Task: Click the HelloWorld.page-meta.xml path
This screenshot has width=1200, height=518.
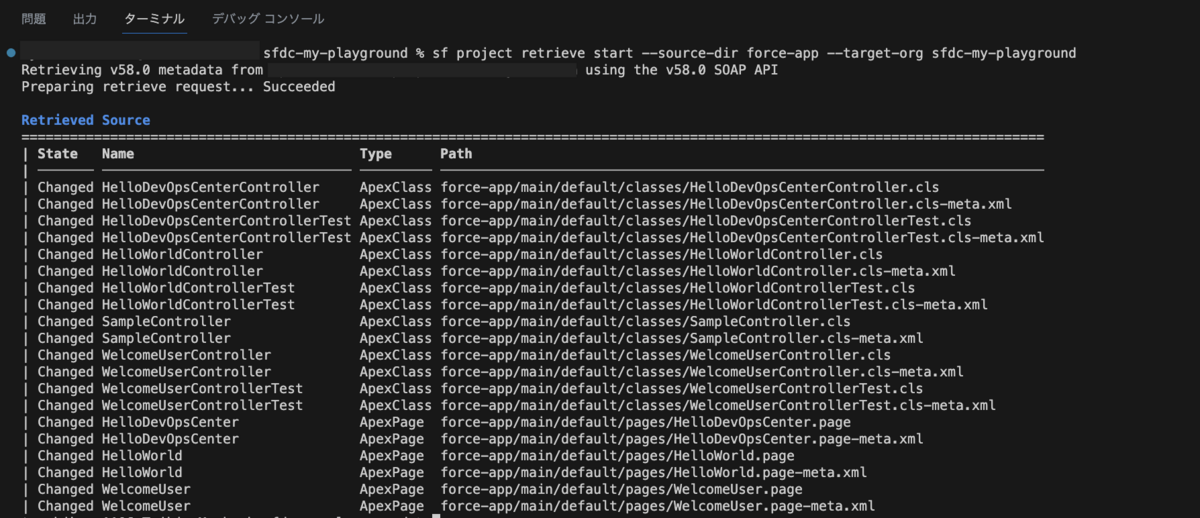Action: click(x=654, y=472)
